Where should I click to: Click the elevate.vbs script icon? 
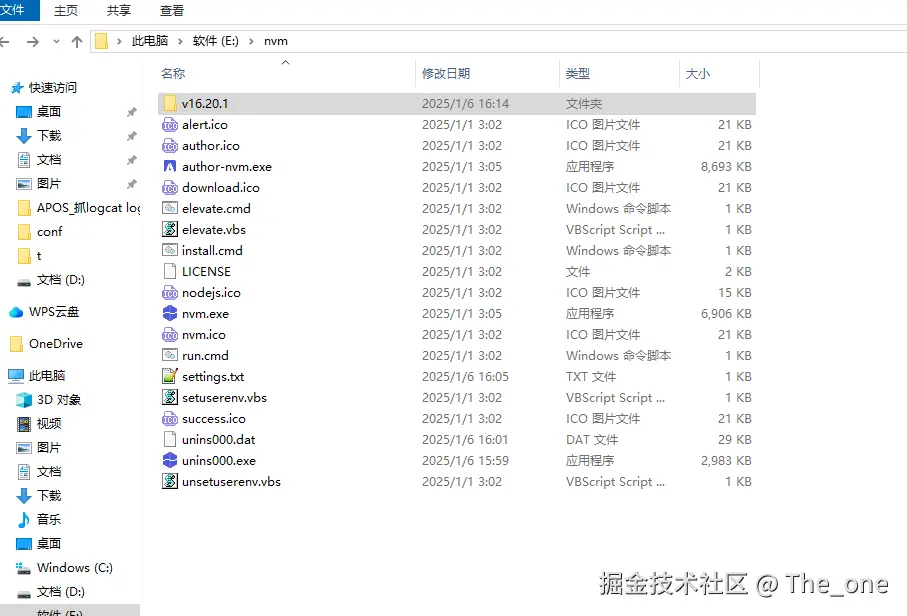(x=170, y=230)
